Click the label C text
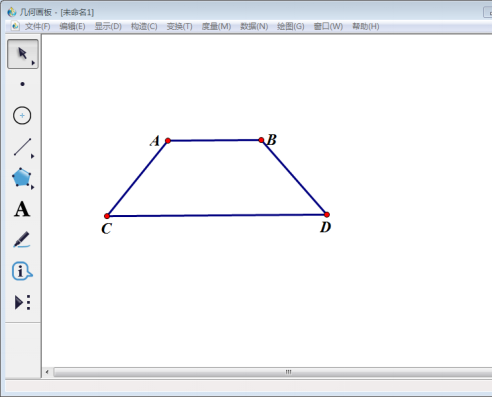Screen dimensions: 492x397 coord(106,229)
